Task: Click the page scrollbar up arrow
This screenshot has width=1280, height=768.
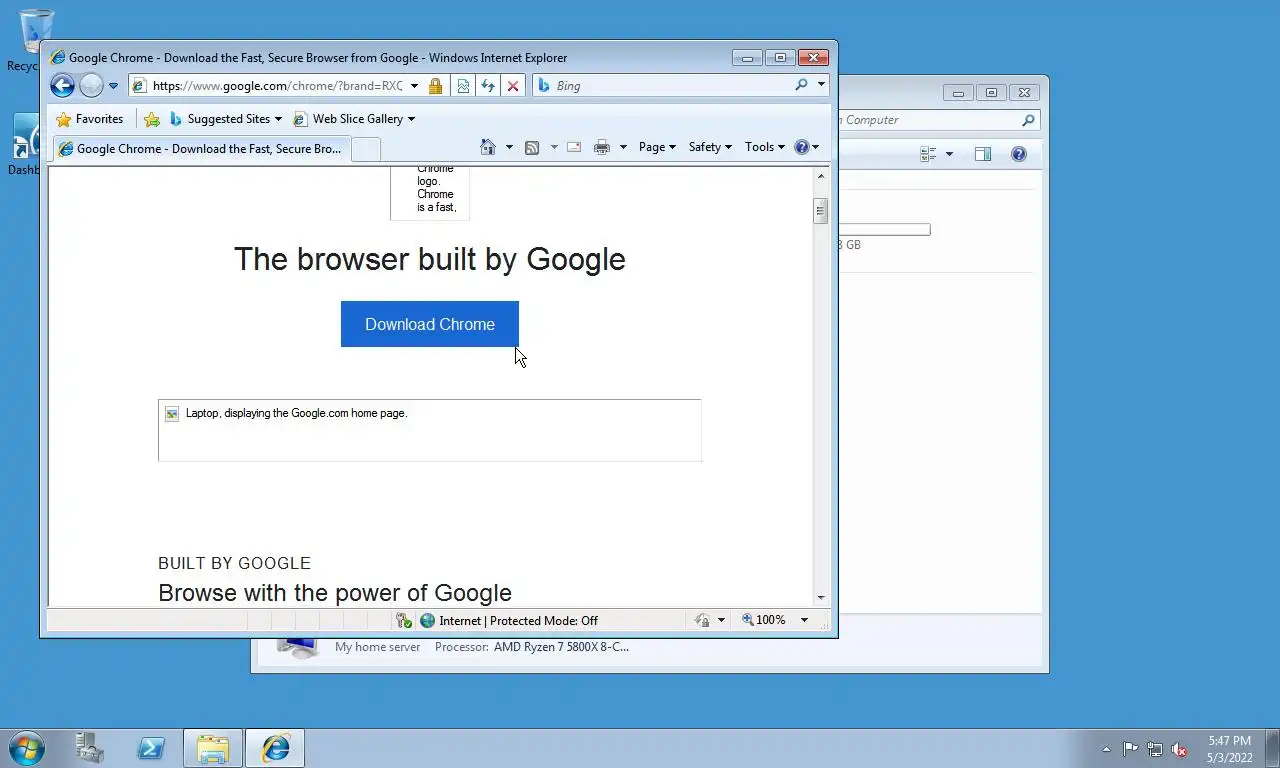Action: pos(821,177)
